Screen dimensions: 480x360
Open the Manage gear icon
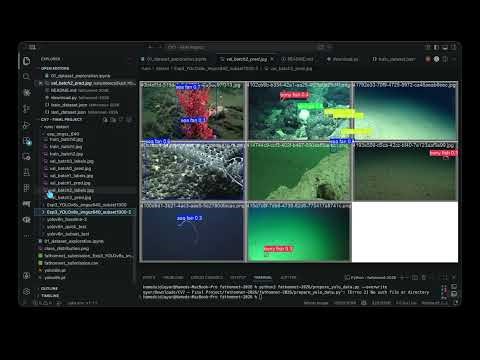pos(27,292)
